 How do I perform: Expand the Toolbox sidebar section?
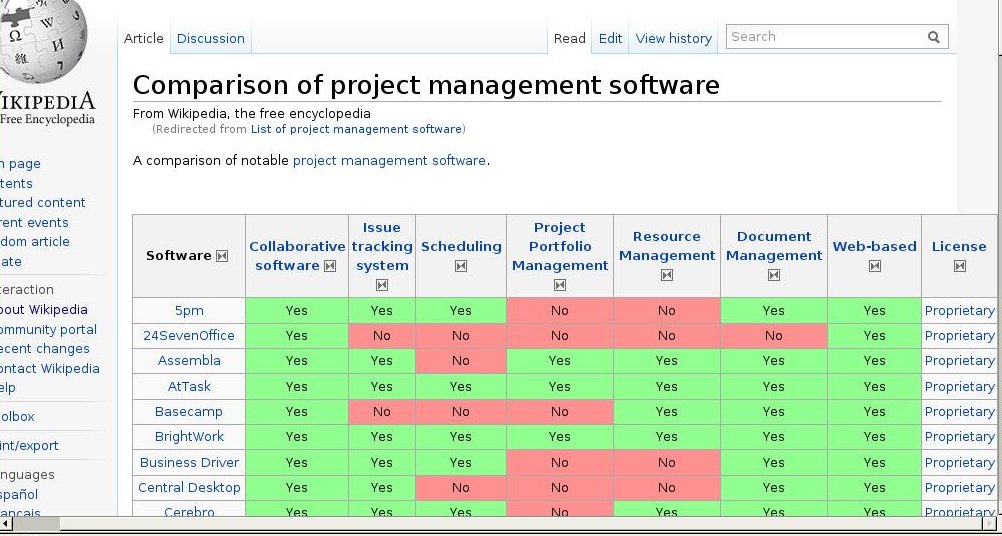pyautogui.click(x=17, y=417)
